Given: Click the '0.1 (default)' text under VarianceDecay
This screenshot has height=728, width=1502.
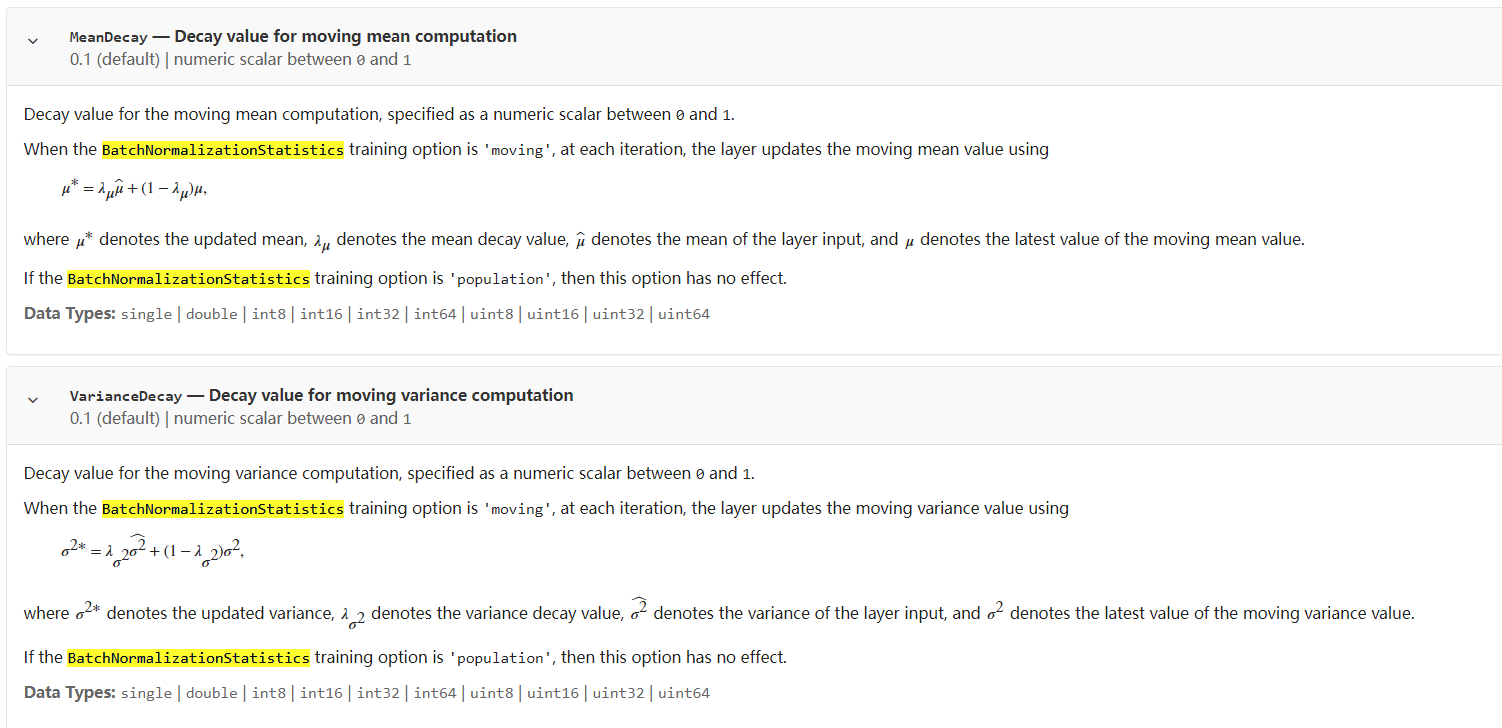Looking at the screenshot, I should coord(115,418).
